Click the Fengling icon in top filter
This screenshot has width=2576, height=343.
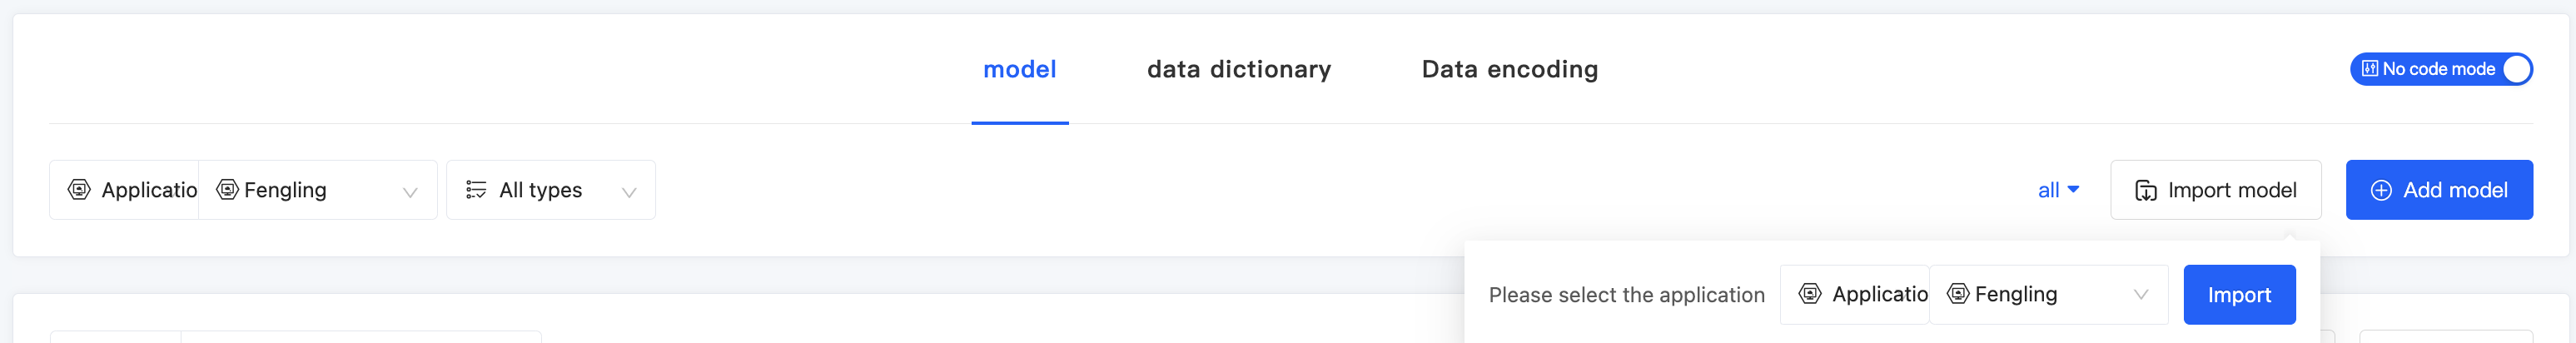(228, 190)
